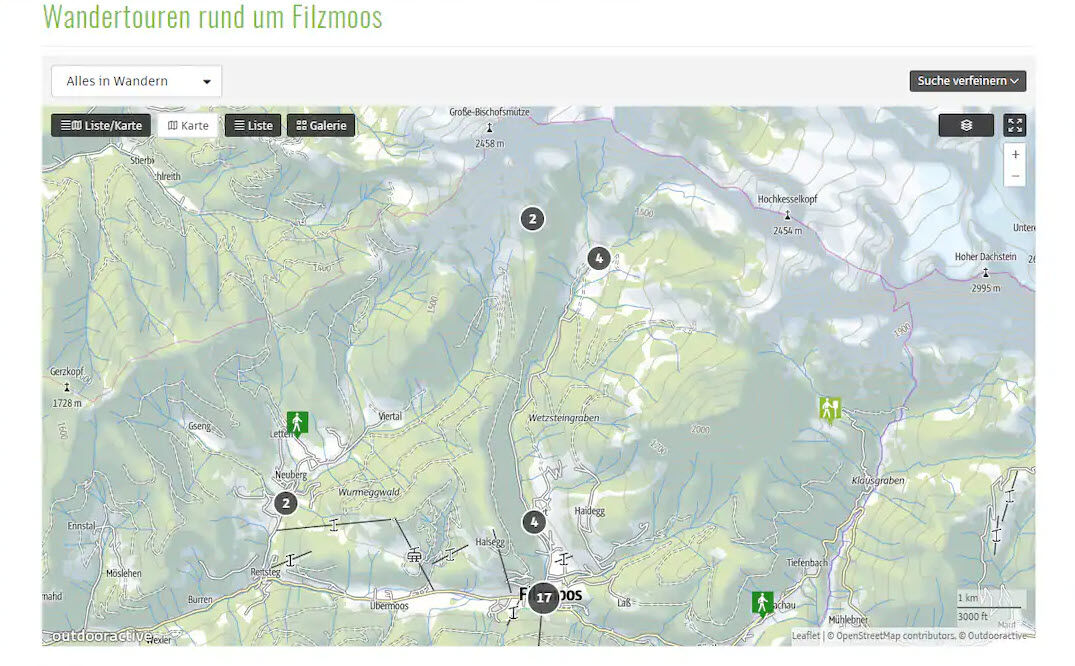Click the cluster of 4 above Filzmoos

pyautogui.click(x=534, y=521)
